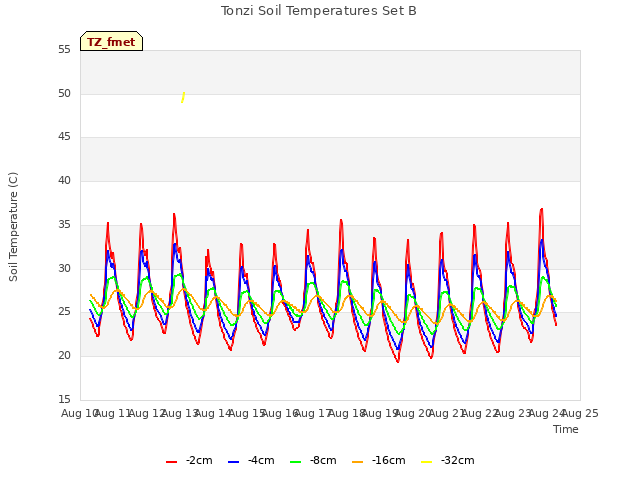
Task: Toggle the -4cm series in legend
Action: 251,461
